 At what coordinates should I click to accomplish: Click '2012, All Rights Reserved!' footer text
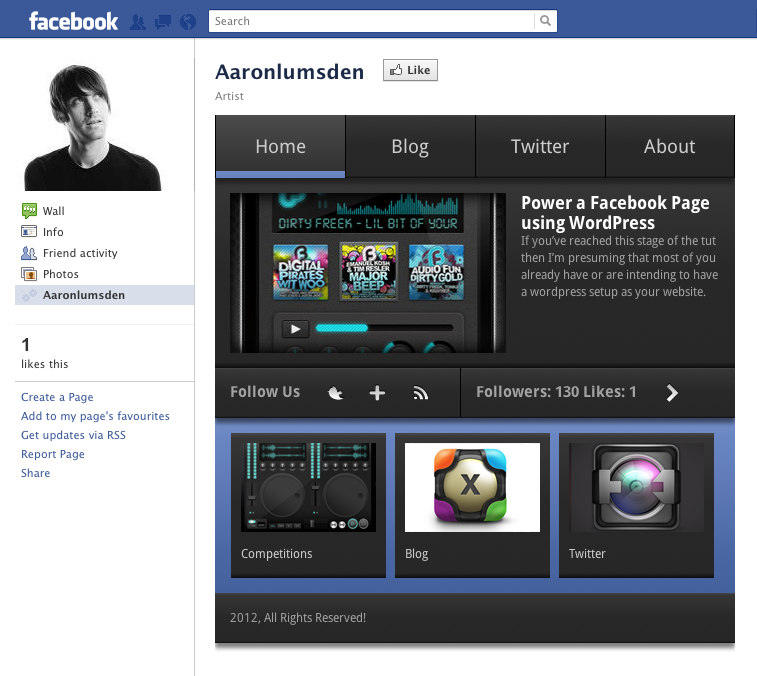[x=298, y=618]
